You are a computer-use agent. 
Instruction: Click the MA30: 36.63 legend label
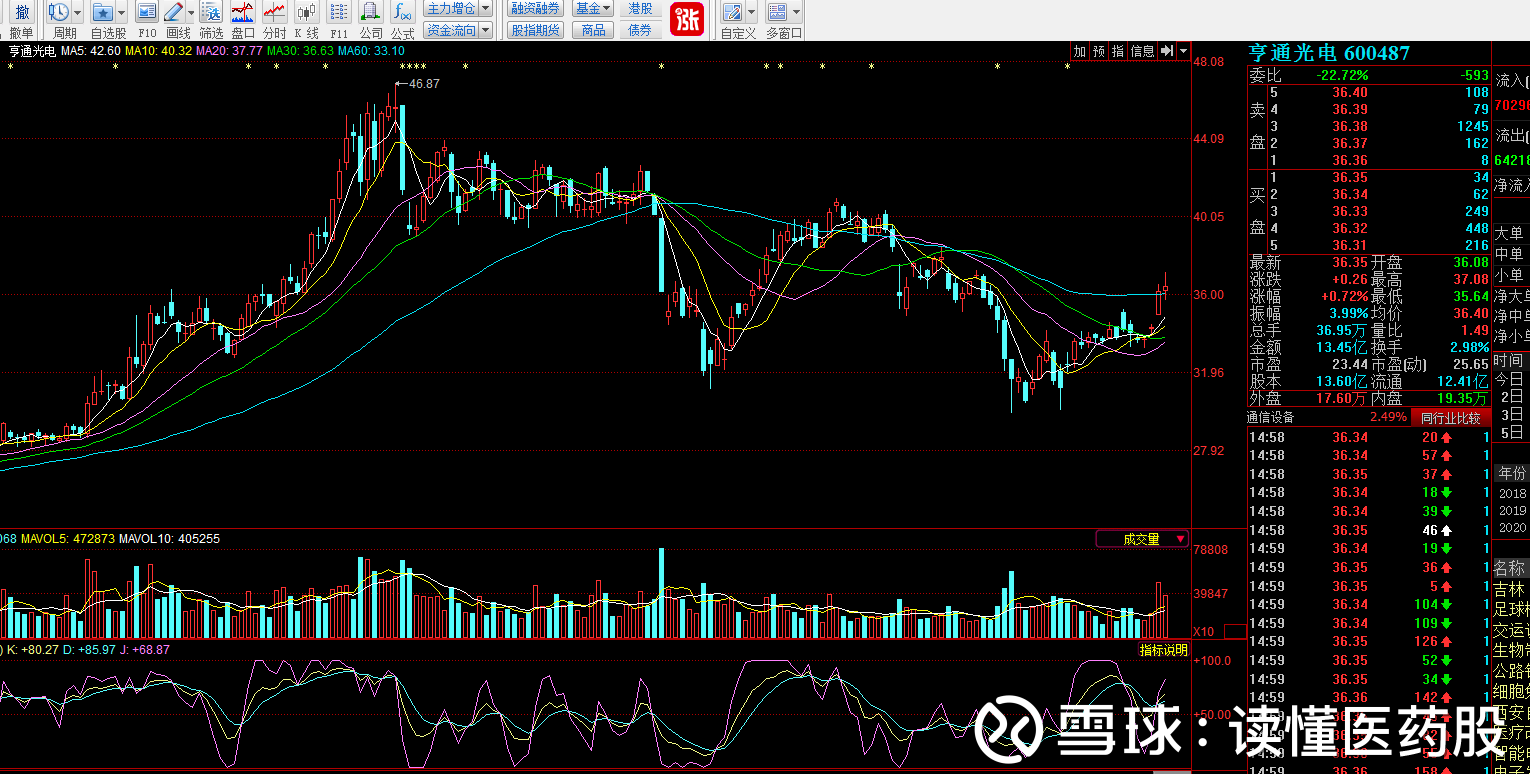[x=300, y=51]
